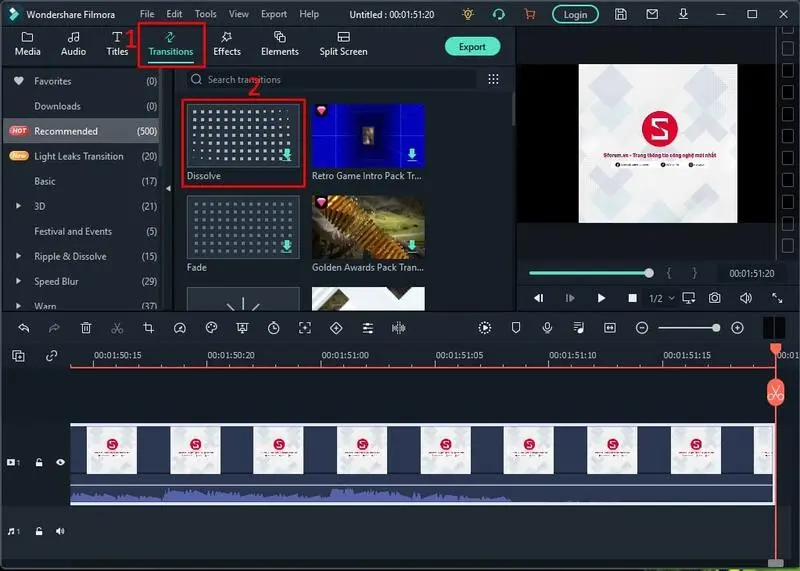
Task: Select Golden Awards Pack thumbnail
Action: [368, 228]
